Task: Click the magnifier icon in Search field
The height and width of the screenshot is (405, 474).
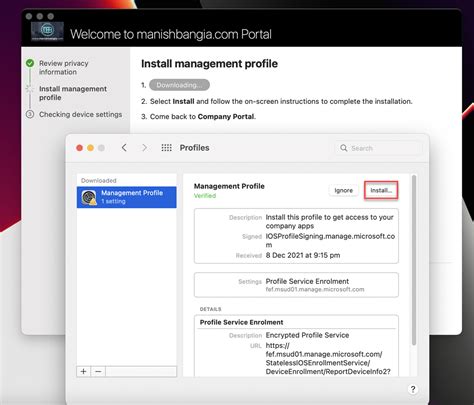Action: point(344,148)
